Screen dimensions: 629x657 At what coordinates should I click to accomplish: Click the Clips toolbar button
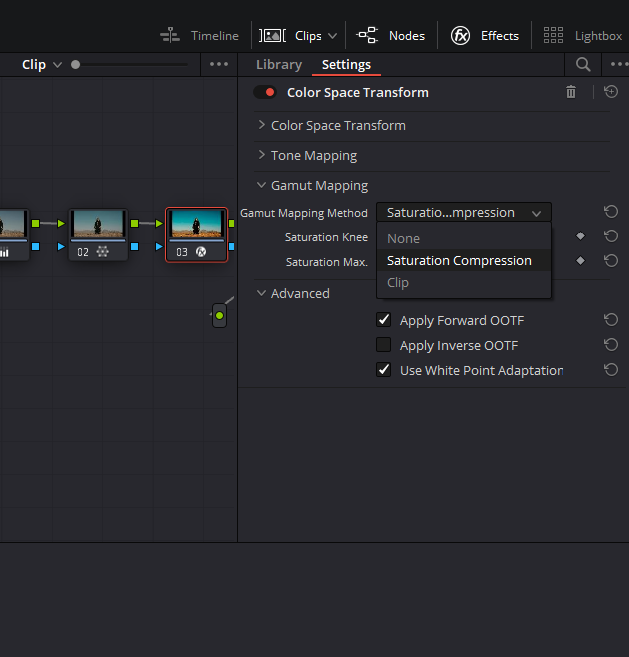pyautogui.click(x=290, y=36)
